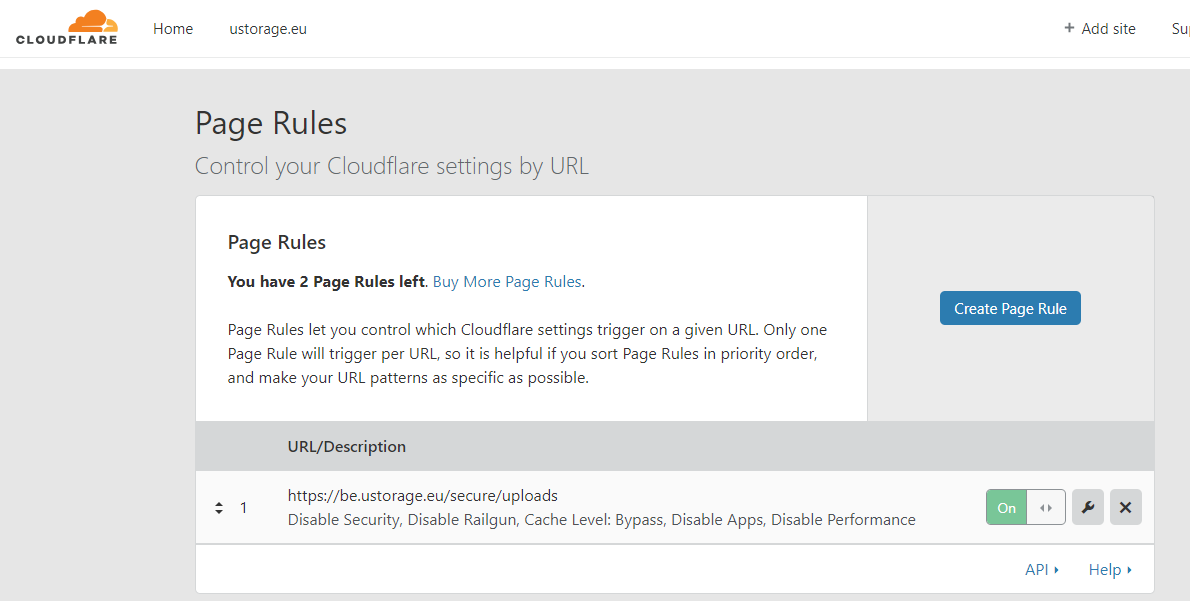Click the reorder arrows for rule 1
The height and width of the screenshot is (601, 1190).
(219, 508)
